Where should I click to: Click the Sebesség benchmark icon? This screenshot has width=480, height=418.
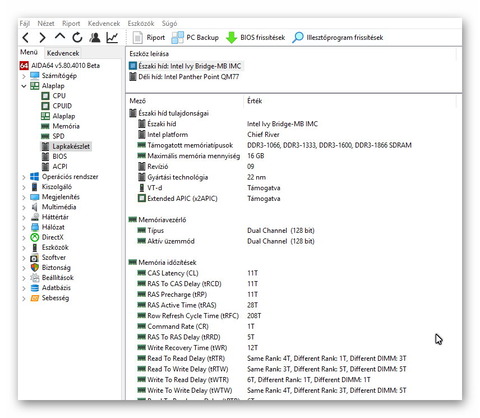[35, 298]
